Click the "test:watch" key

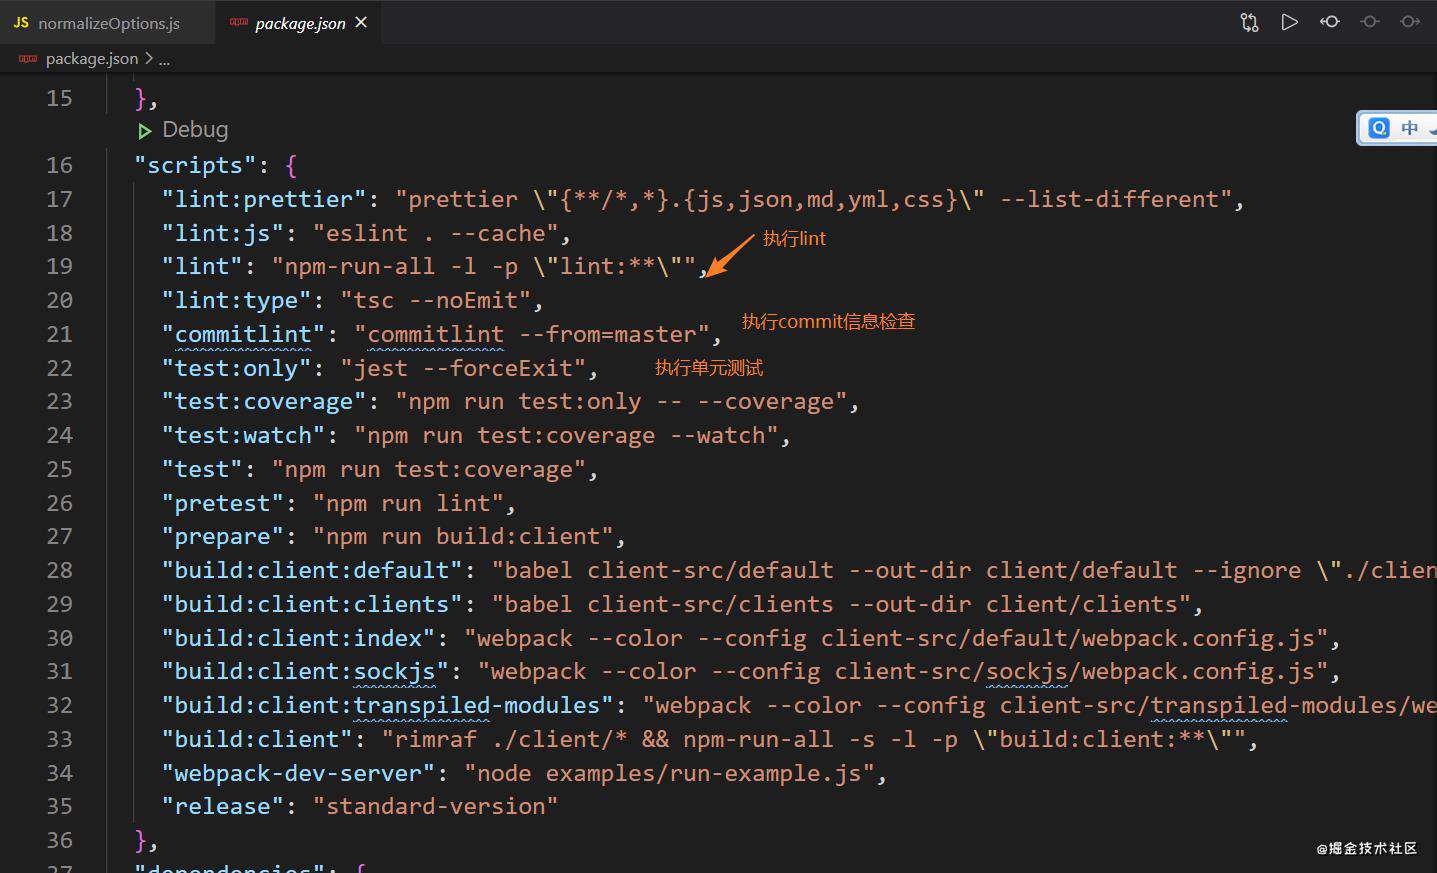243,436
